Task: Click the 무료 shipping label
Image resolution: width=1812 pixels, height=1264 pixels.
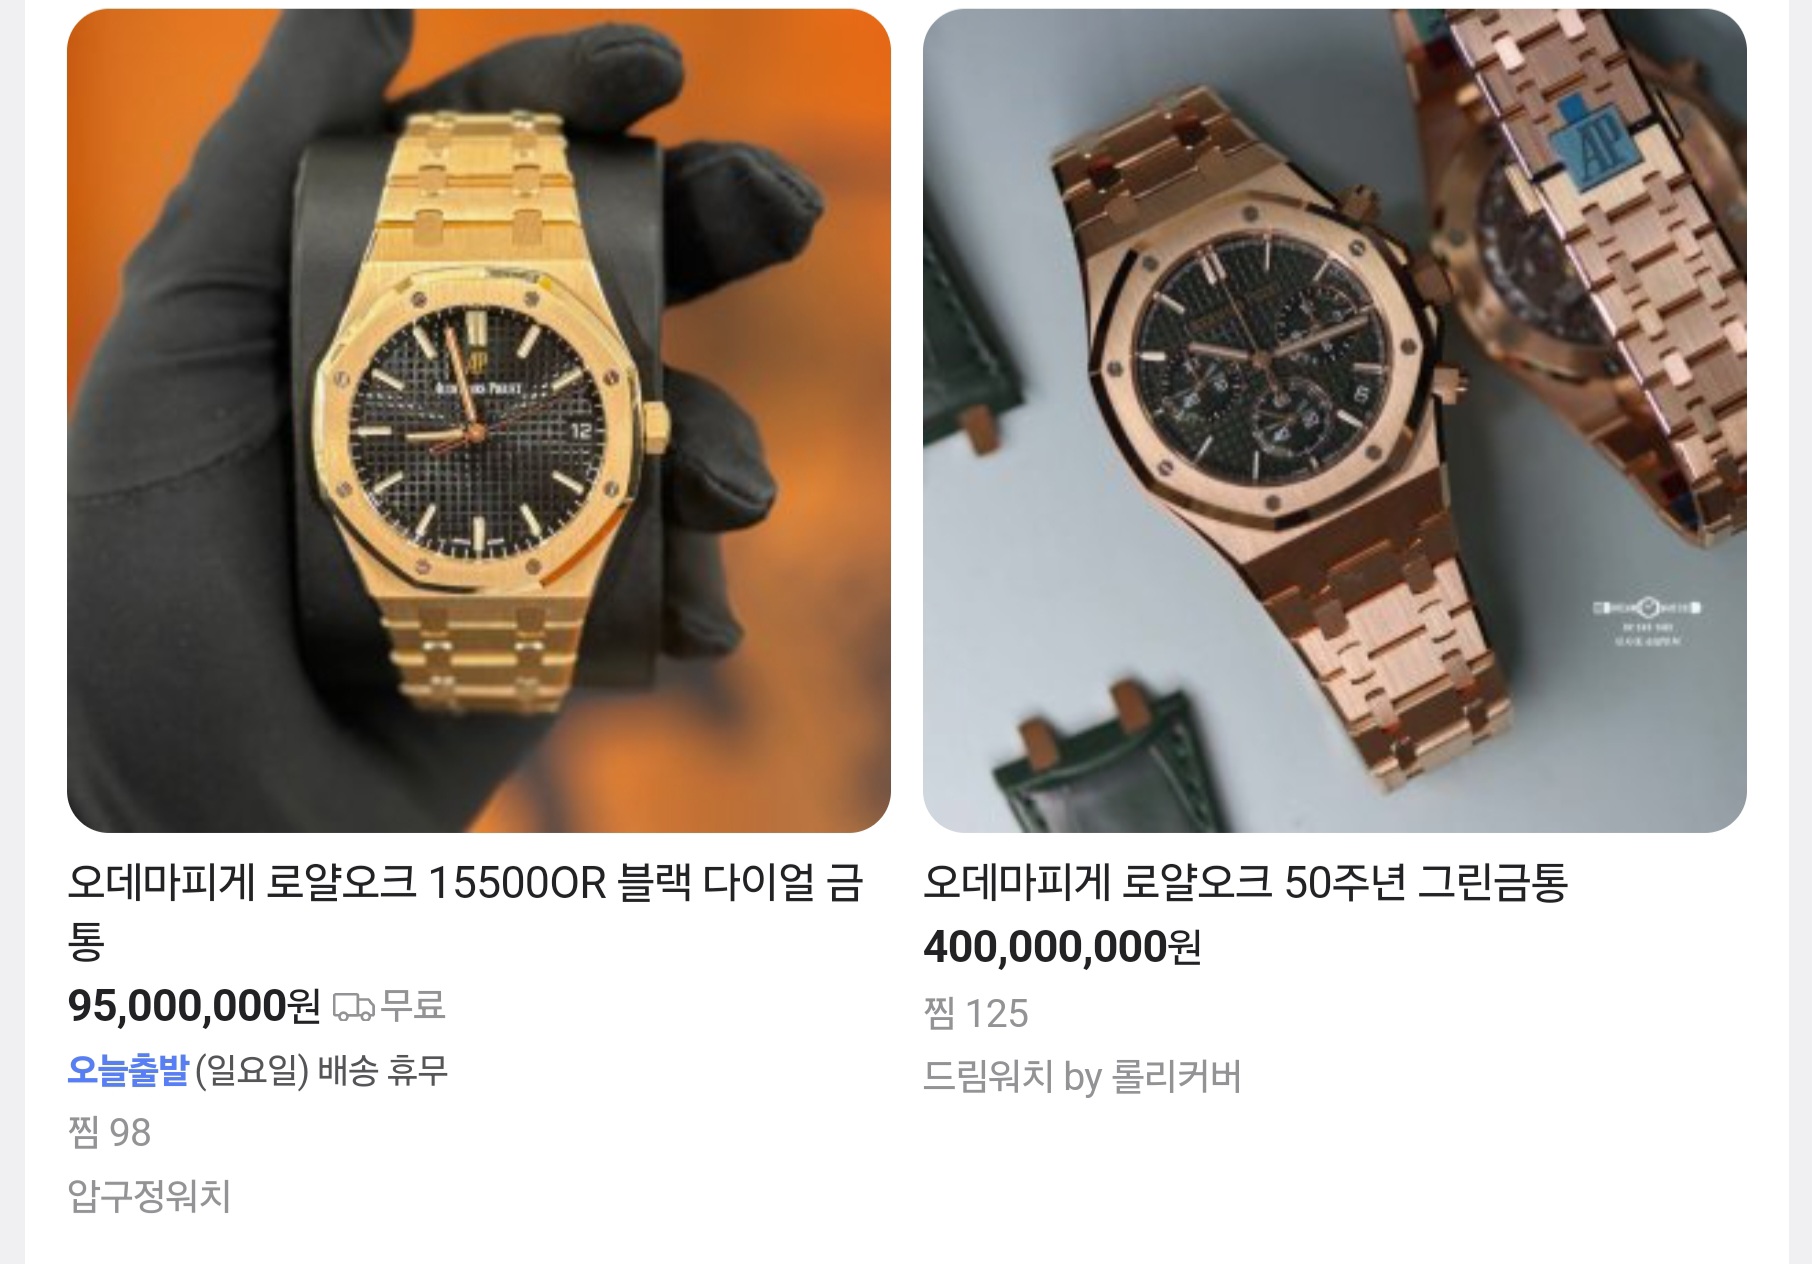Action: coord(412,1005)
